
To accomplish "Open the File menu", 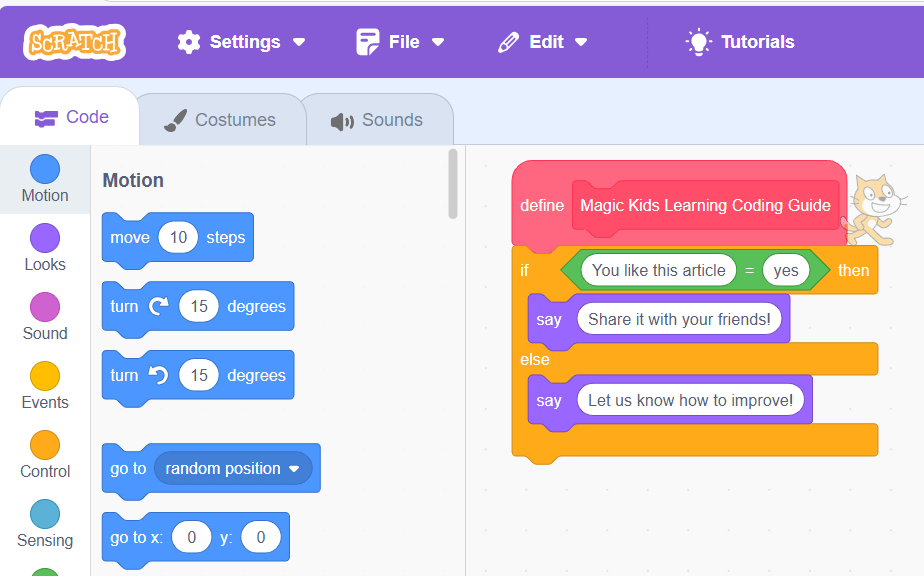I will (x=400, y=42).
